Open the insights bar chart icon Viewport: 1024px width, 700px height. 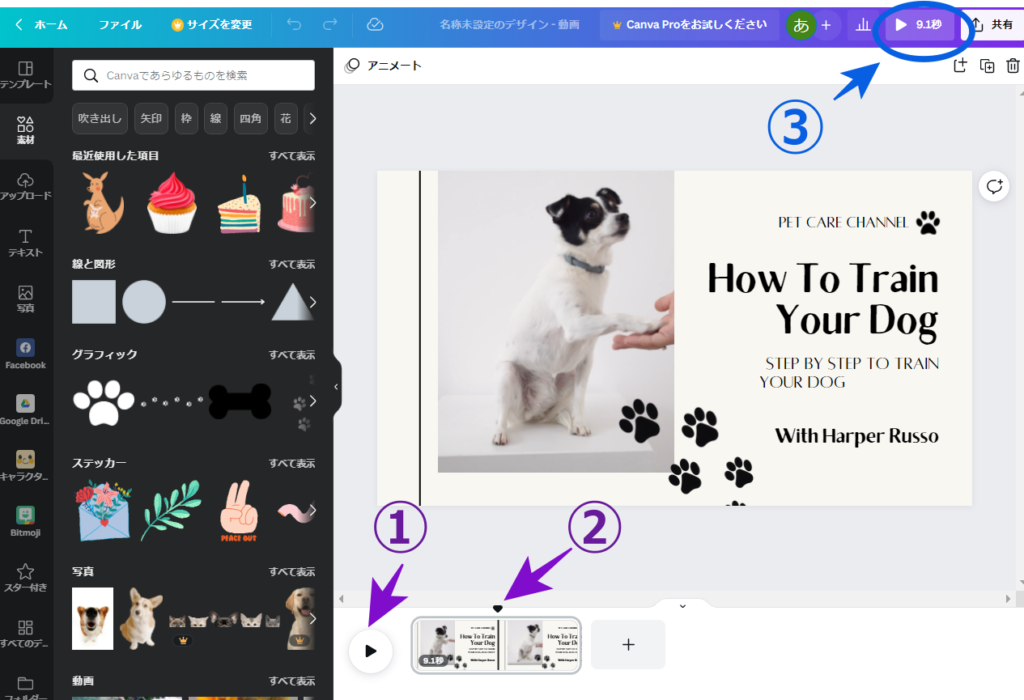point(863,25)
